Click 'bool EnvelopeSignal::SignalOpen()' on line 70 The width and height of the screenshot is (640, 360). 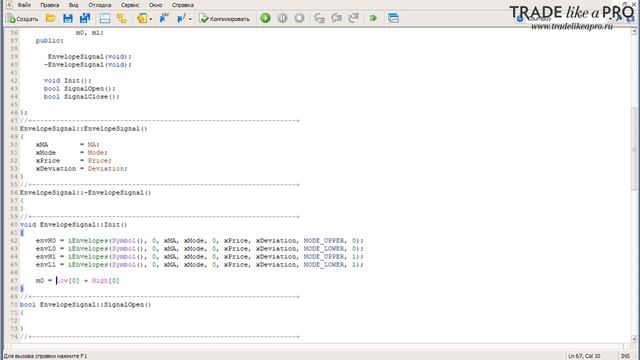coord(86,305)
